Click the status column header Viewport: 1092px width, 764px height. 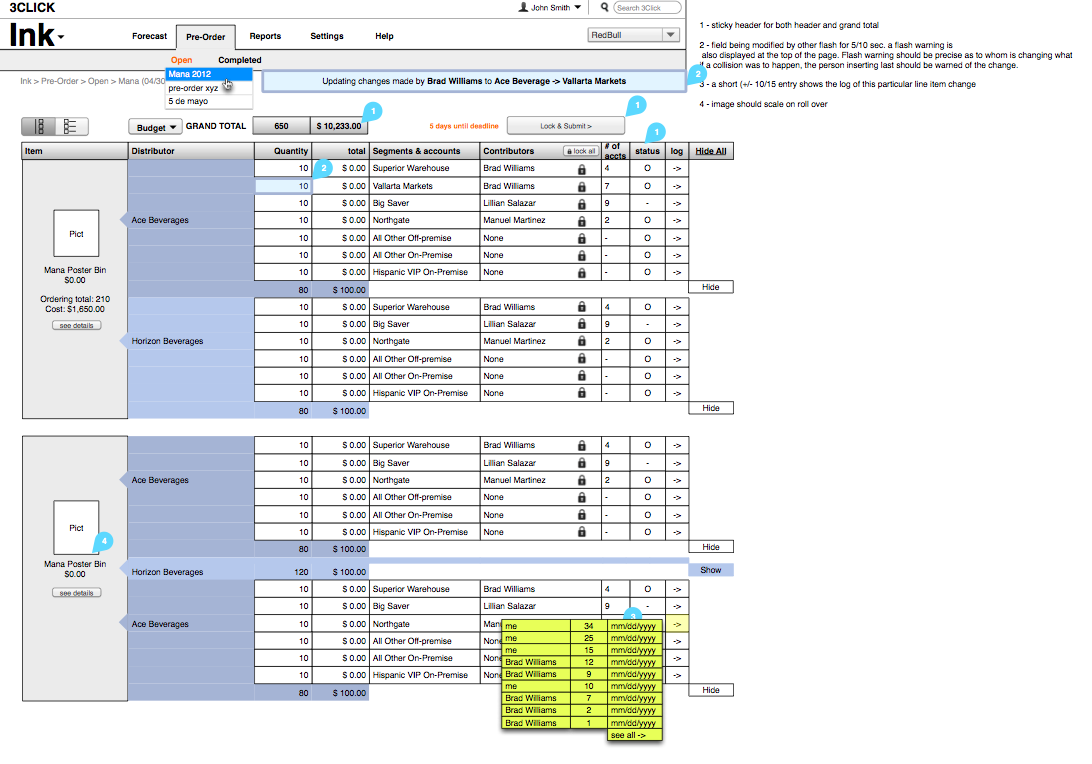click(647, 151)
